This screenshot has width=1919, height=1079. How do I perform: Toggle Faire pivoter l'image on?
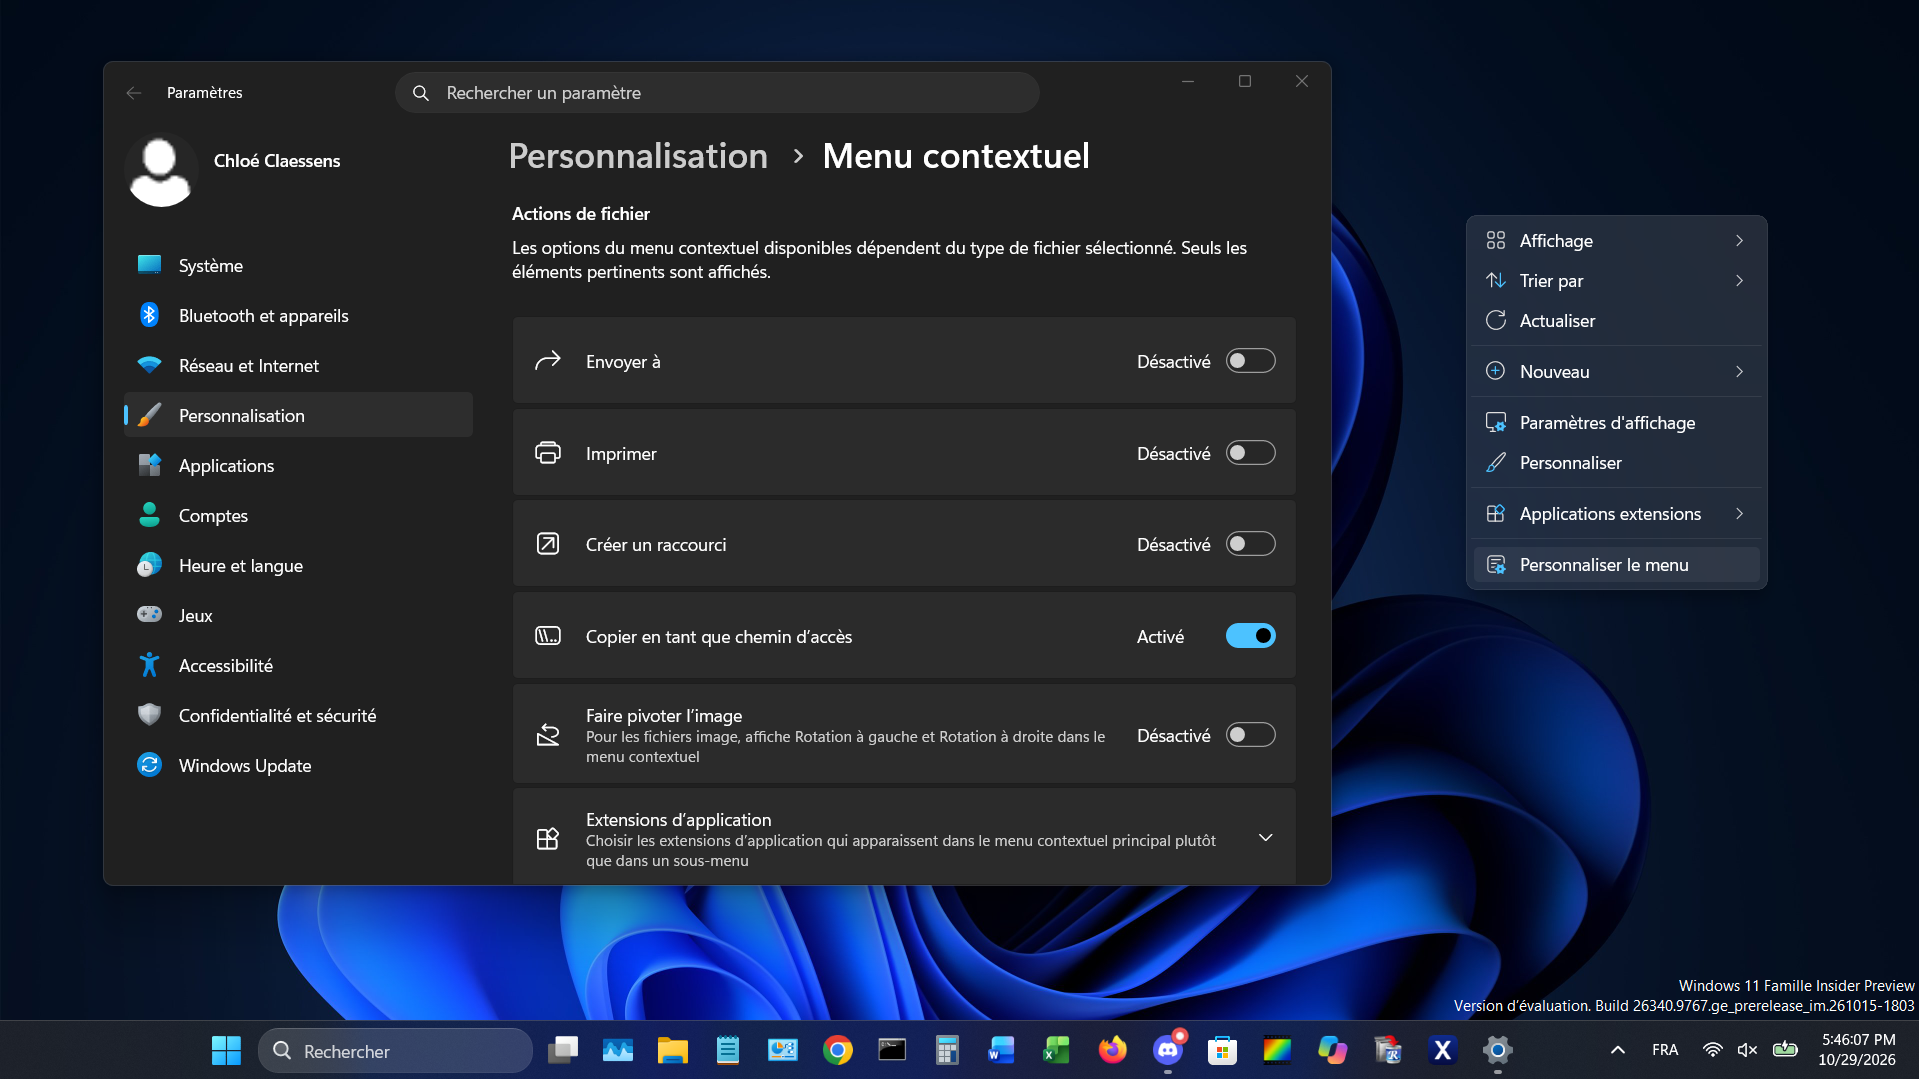point(1251,735)
